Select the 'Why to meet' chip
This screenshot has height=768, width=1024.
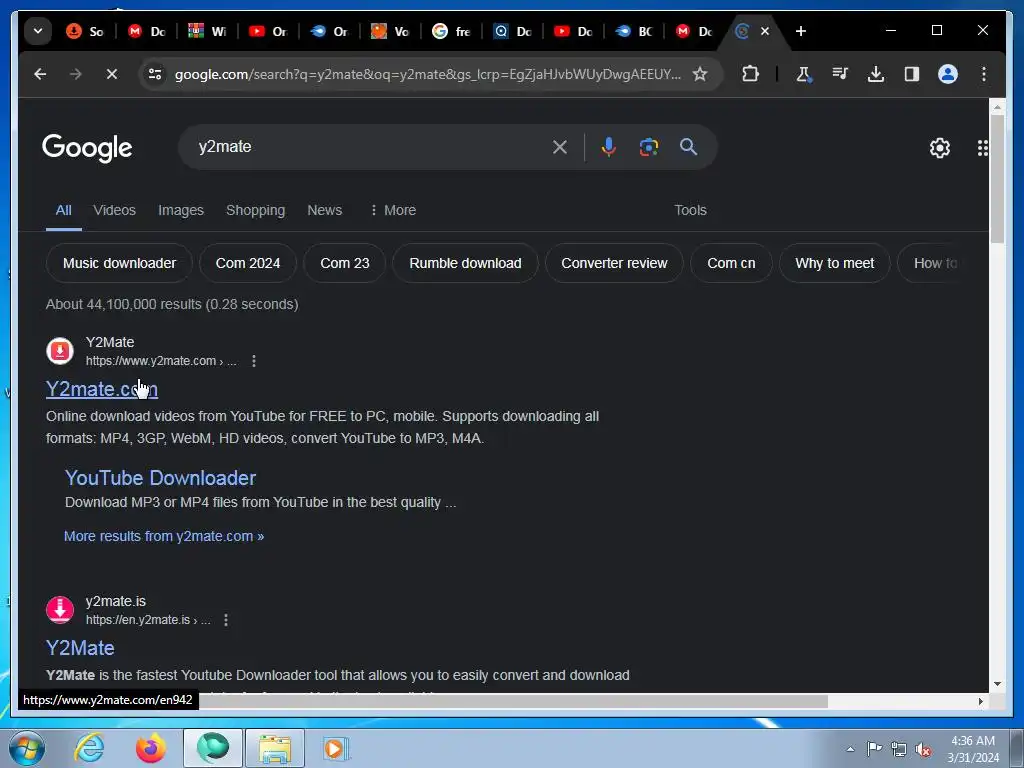coord(835,263)
